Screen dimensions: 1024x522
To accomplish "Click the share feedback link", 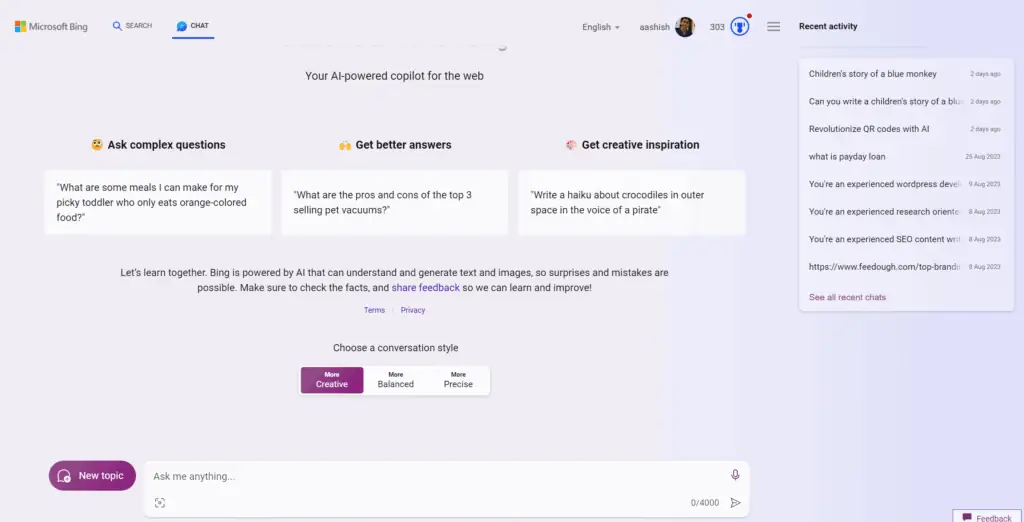I will [425, 287].
